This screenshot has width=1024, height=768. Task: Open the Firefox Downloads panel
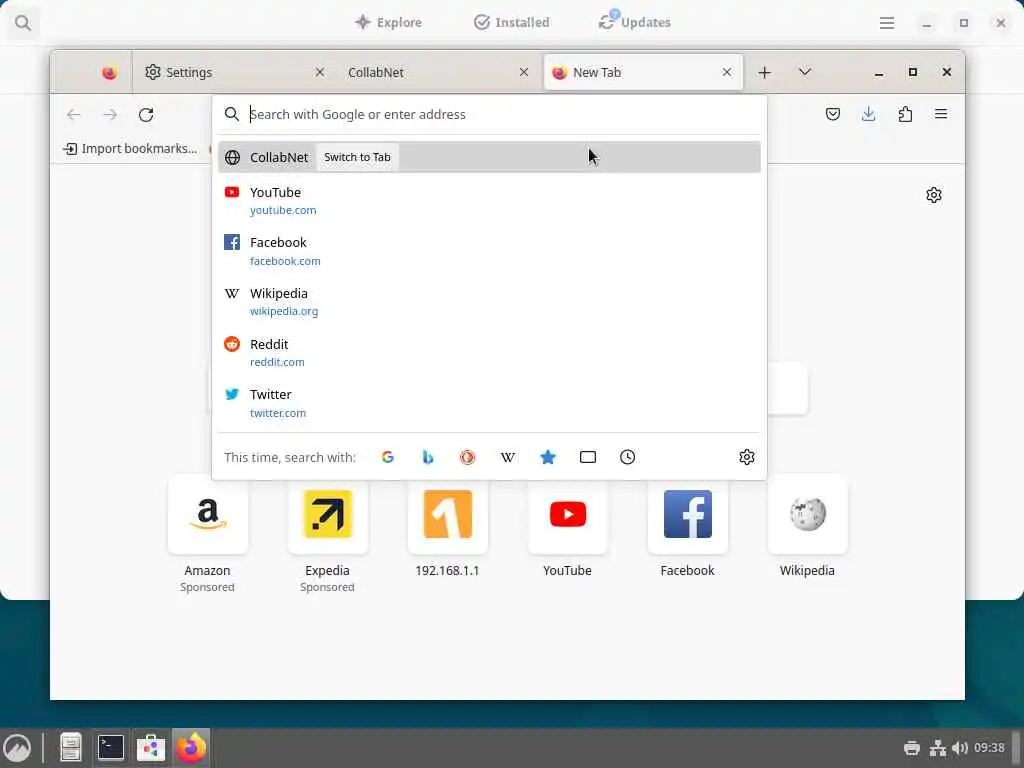869,114
